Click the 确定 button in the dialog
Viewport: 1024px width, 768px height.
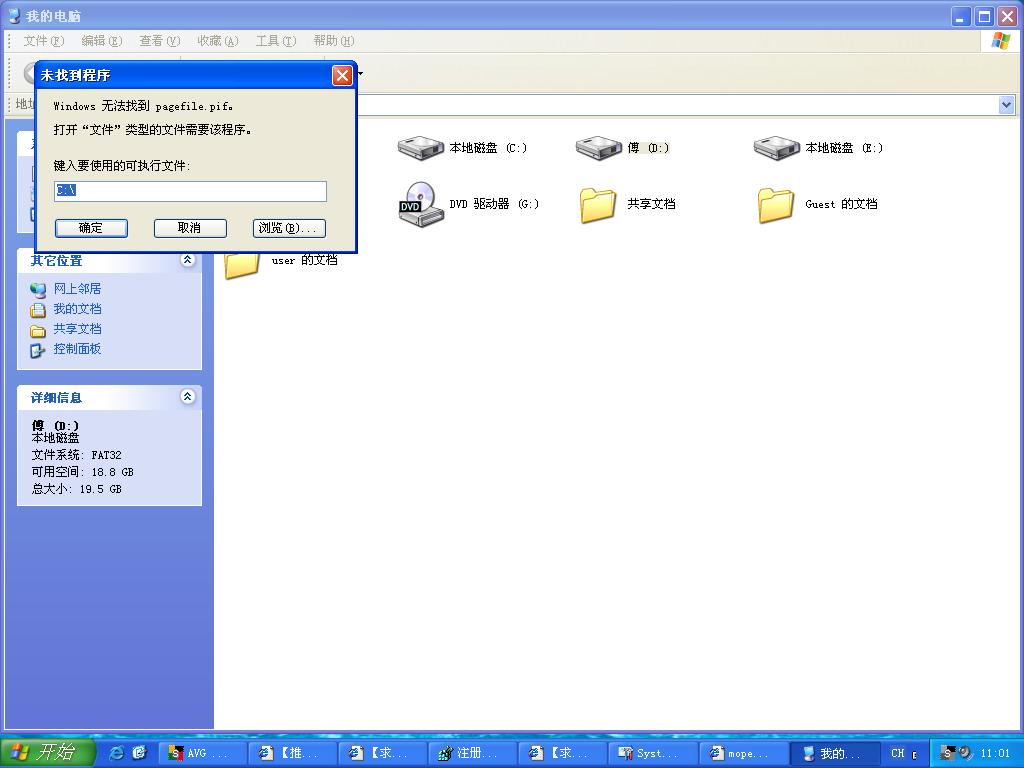tap(91, 228)
